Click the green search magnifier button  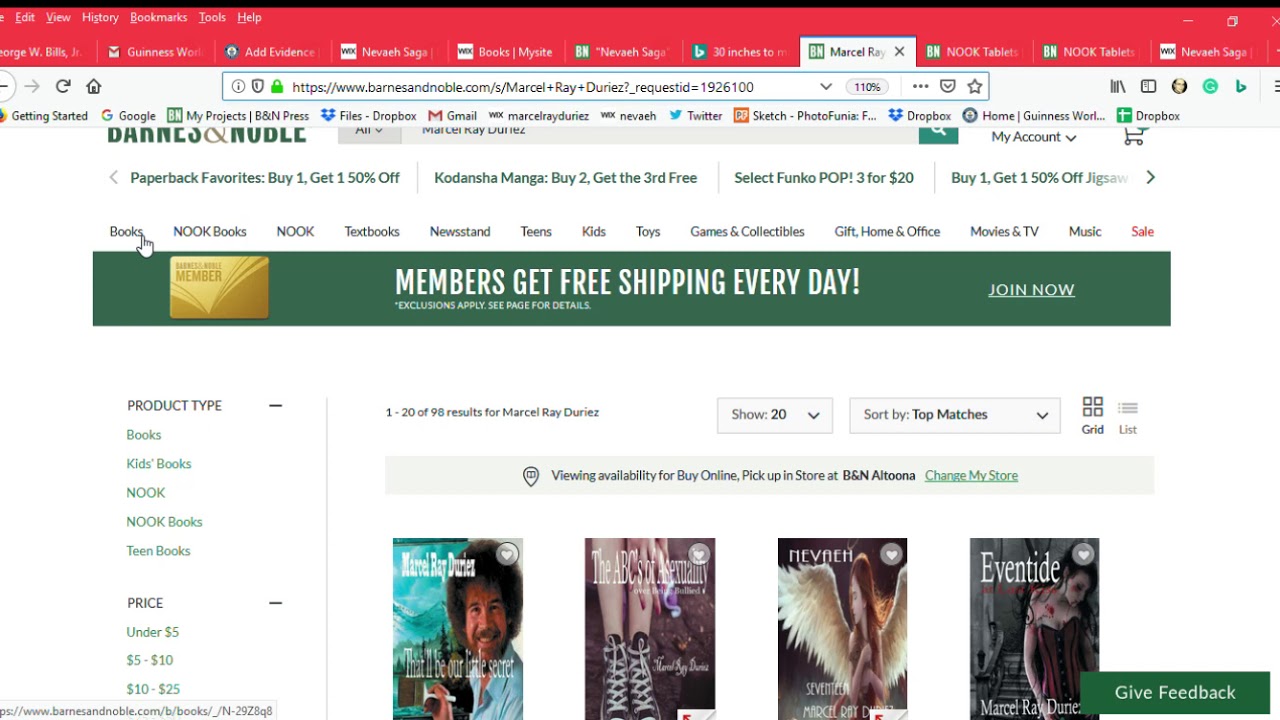click(938, 134)
